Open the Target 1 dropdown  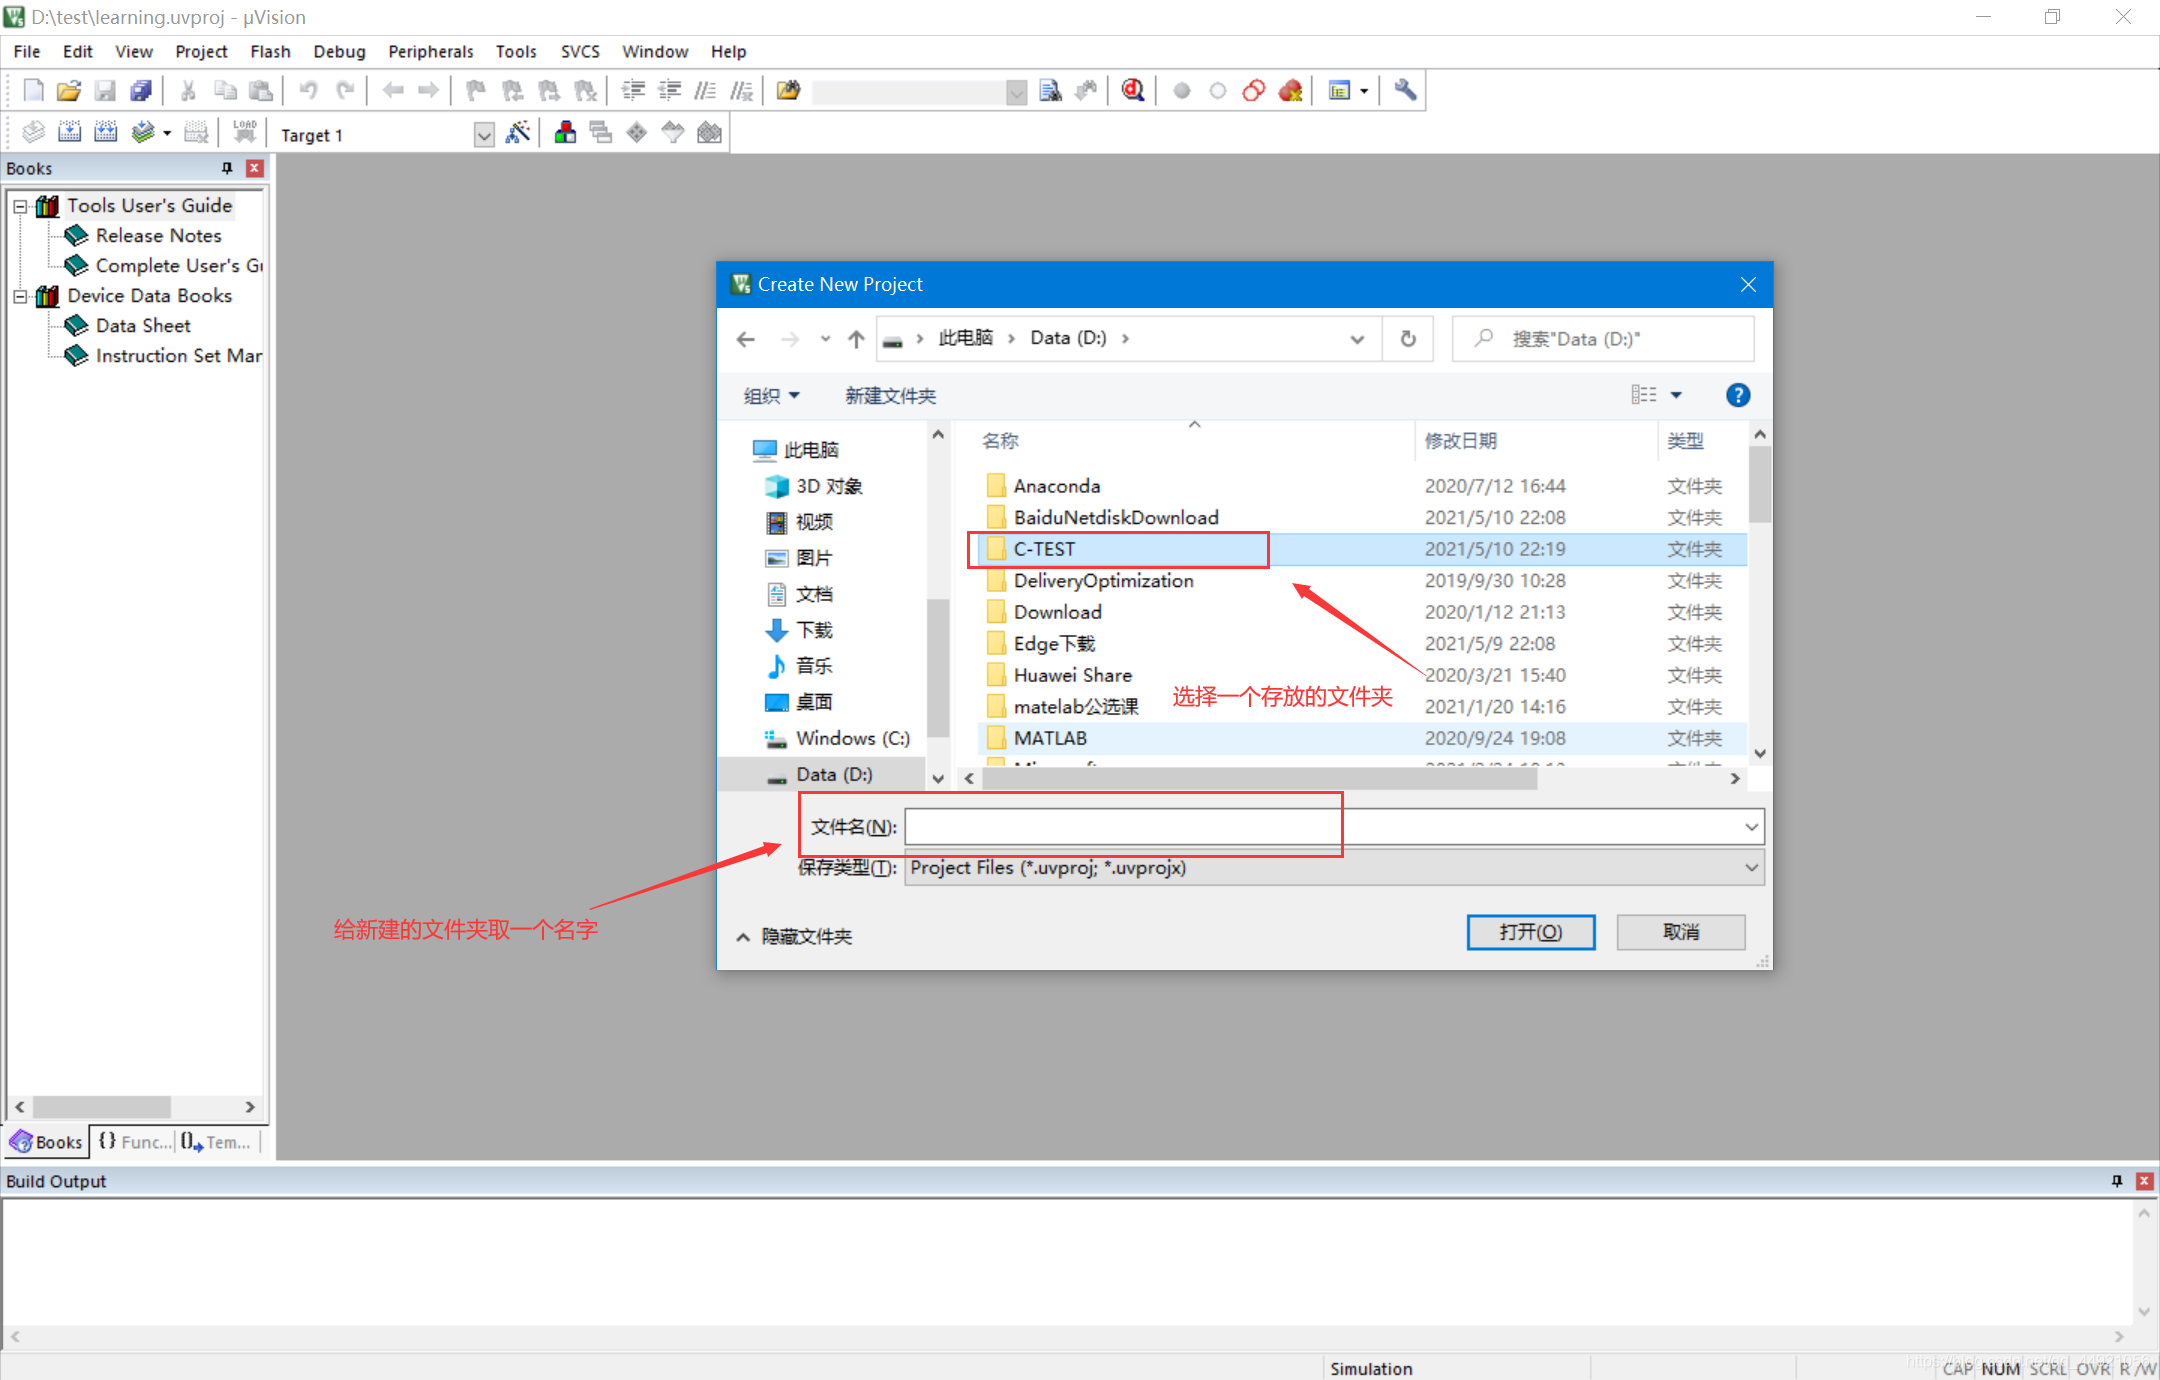[484, 135]
